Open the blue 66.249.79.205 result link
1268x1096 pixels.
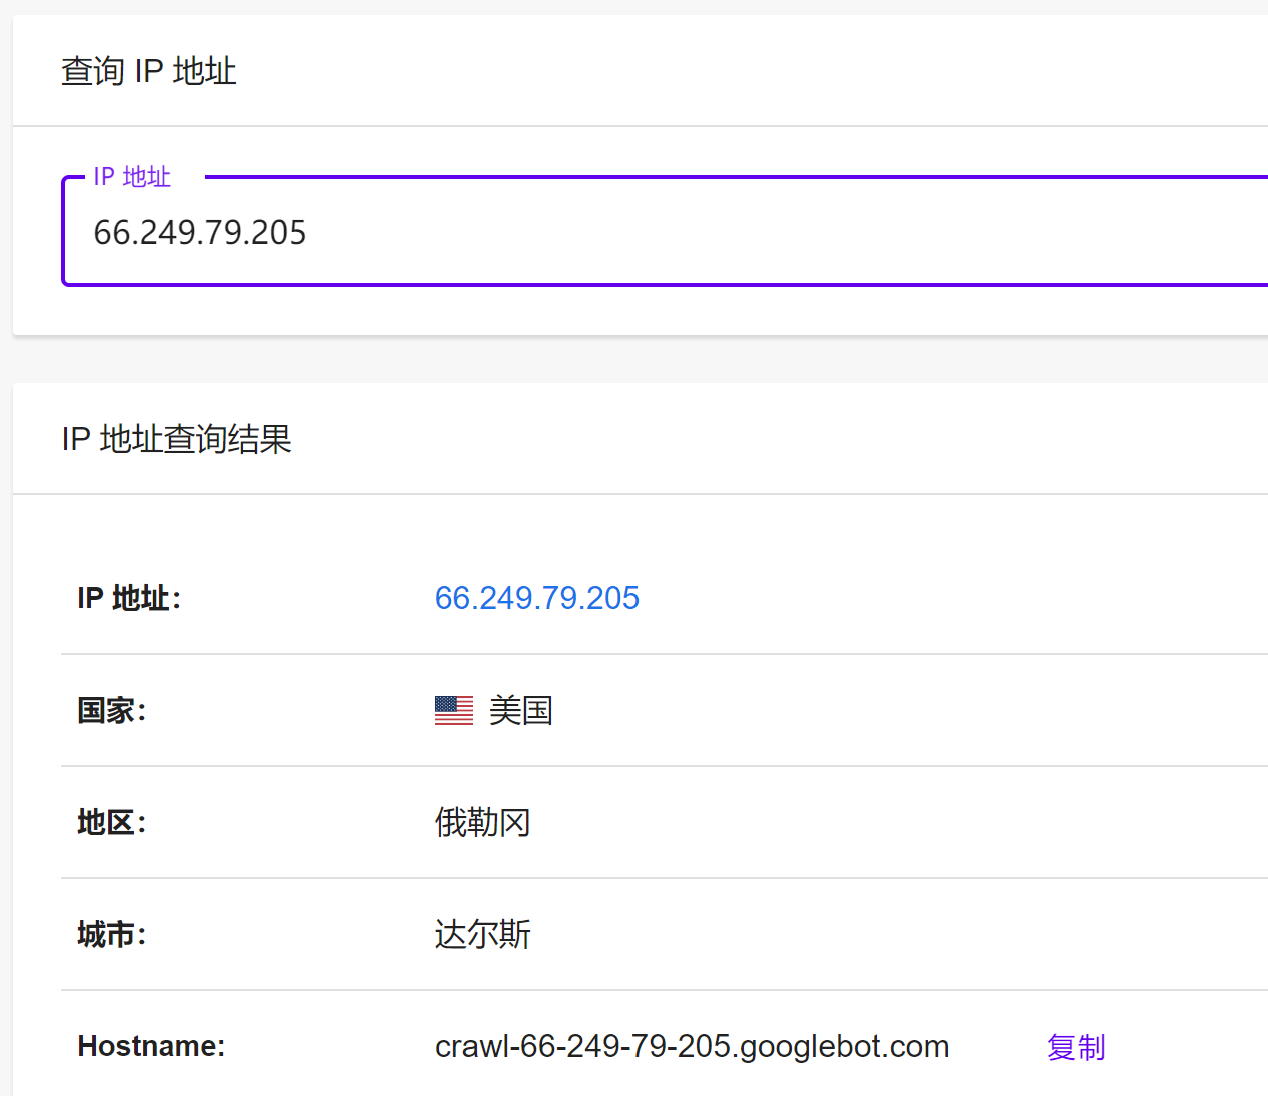click(x=537, y=598)
